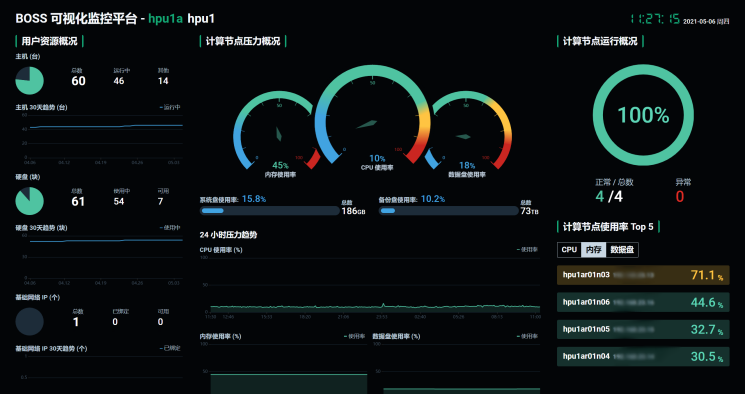Toggle 使用率 legend on CPU 使用率 (%) chart
Viewport: 745px width, 394px height.
[527, 249]
